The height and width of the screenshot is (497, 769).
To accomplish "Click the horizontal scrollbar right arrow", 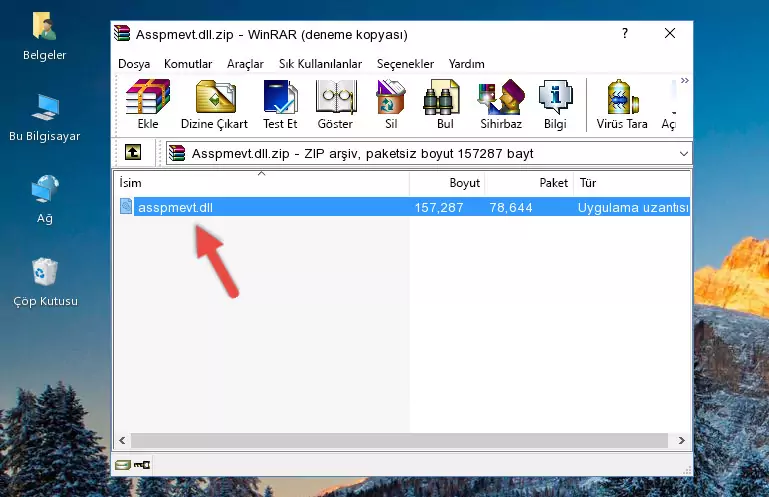I will [x=681, y=440].
